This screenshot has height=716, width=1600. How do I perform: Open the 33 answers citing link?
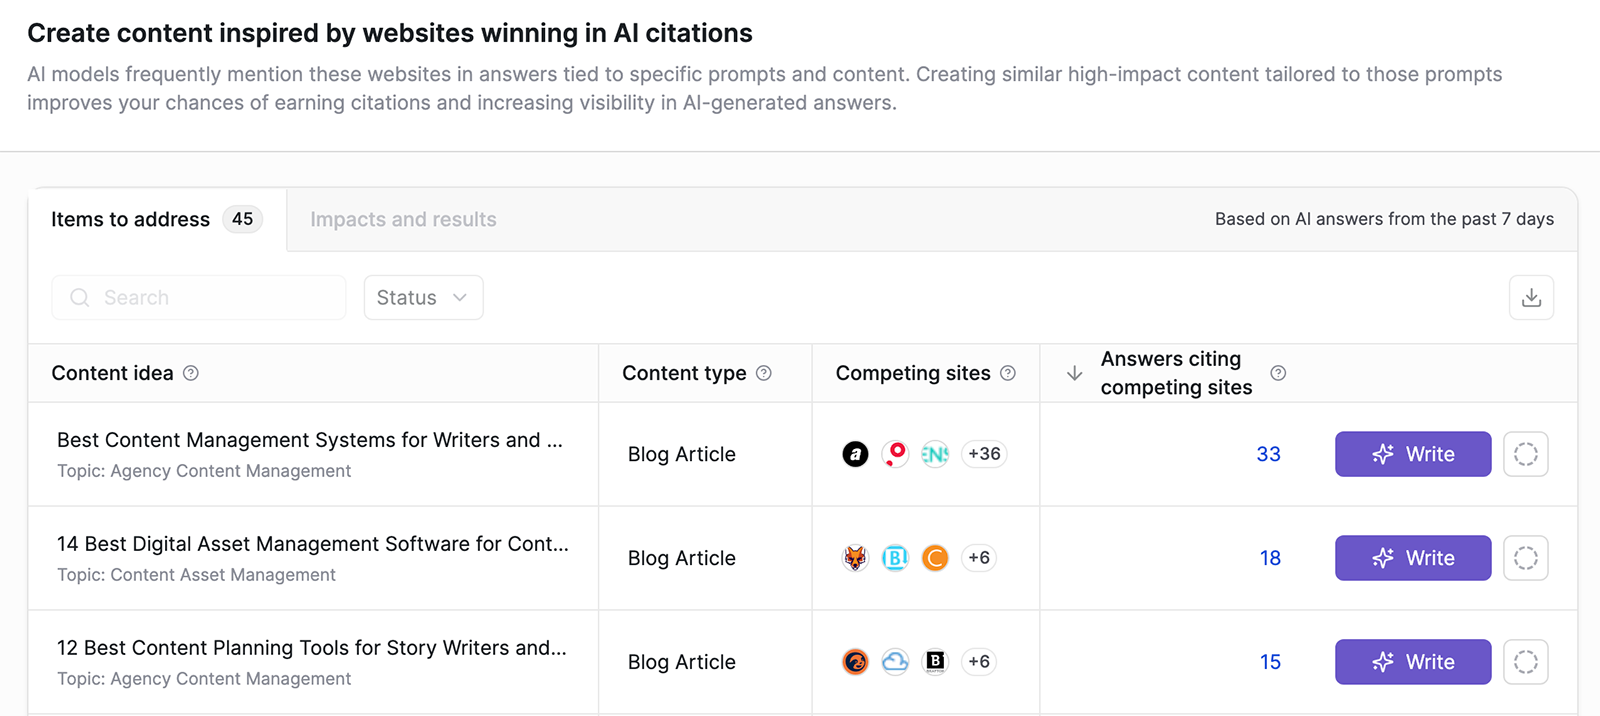[x=1268, y=454]
